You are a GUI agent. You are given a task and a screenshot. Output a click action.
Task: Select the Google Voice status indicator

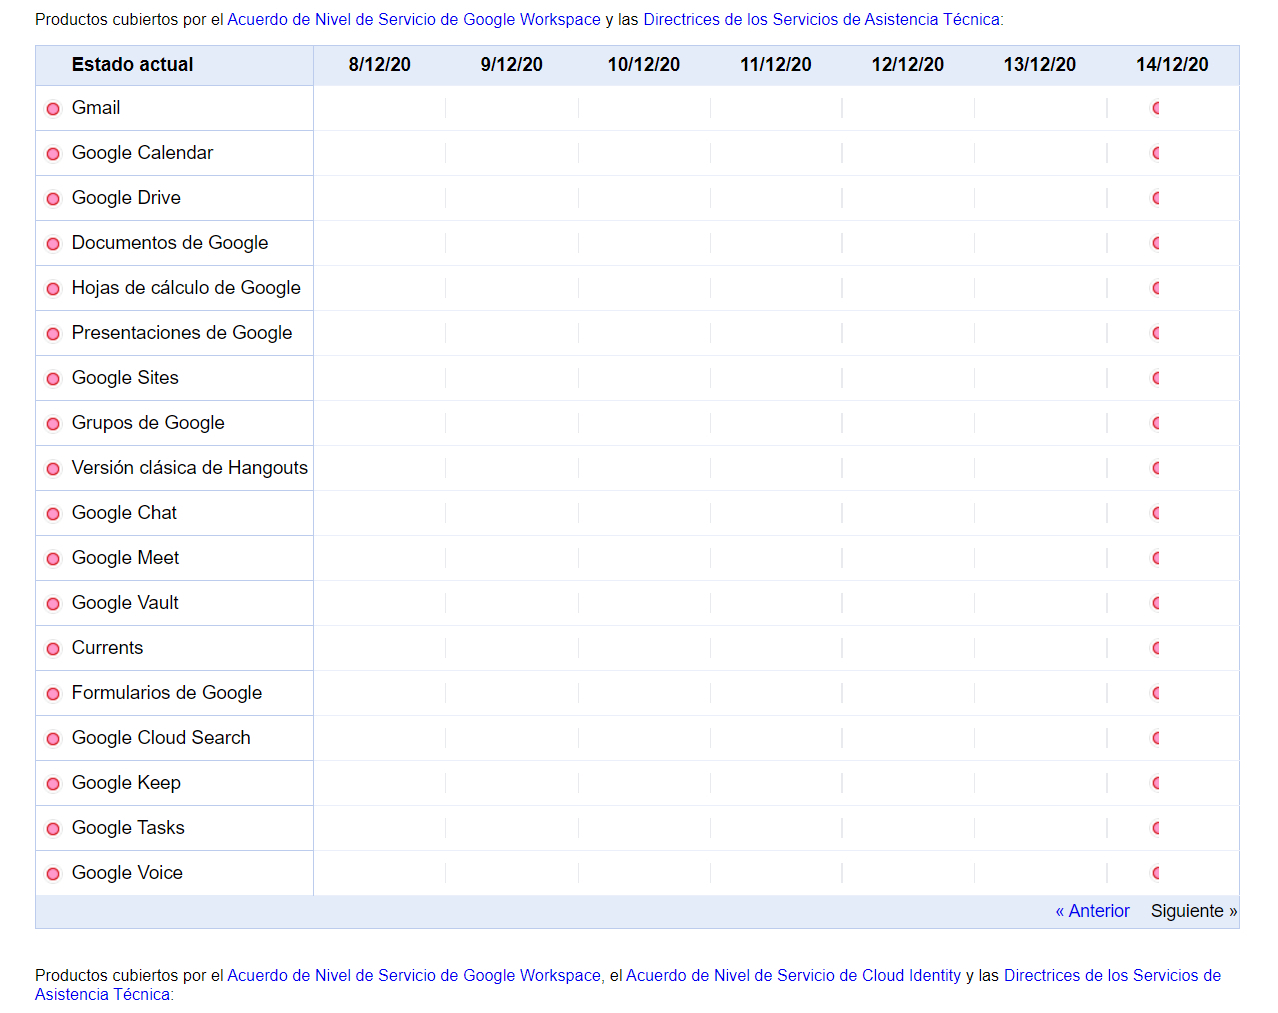click(53, 873)
